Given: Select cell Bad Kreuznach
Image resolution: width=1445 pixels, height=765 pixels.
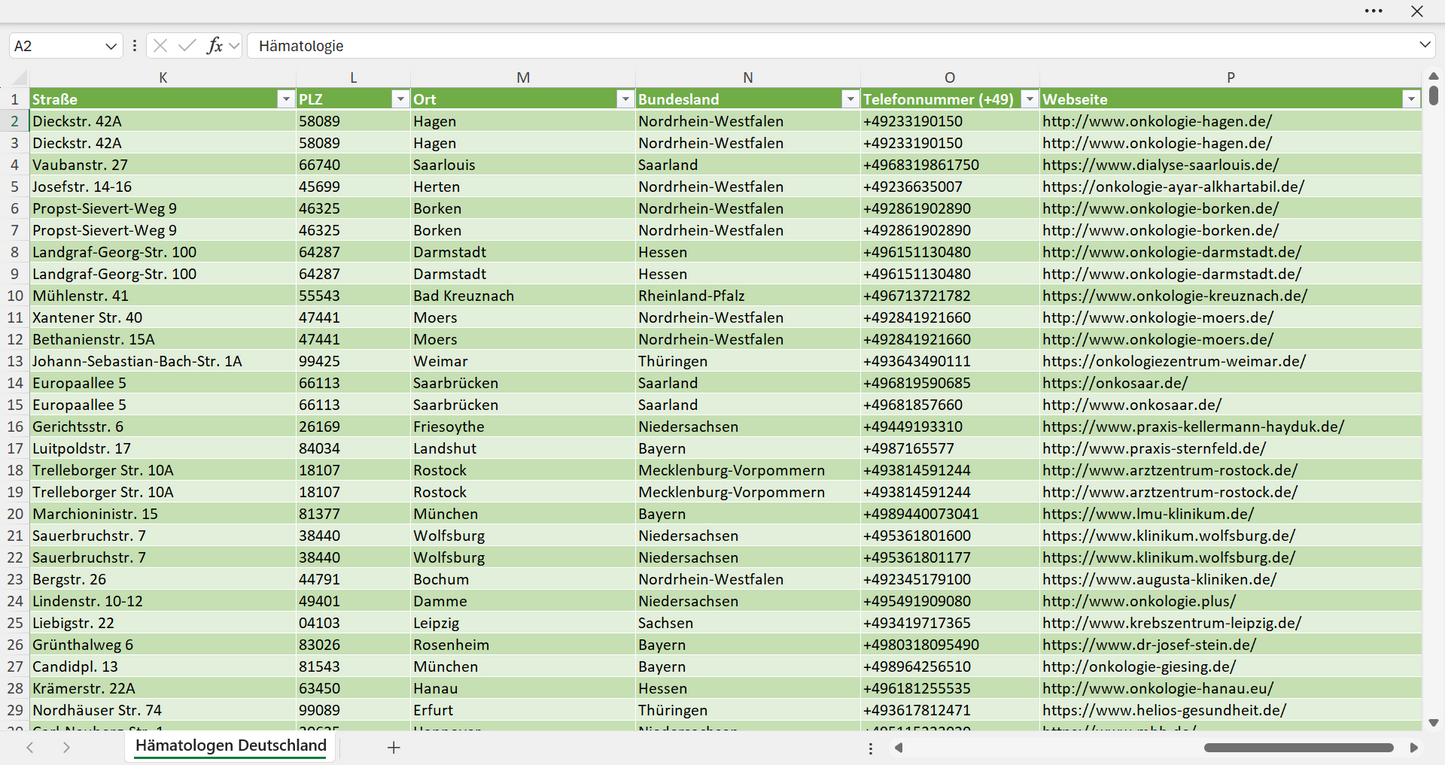Looking at the screenshot, I should [523, 296].
